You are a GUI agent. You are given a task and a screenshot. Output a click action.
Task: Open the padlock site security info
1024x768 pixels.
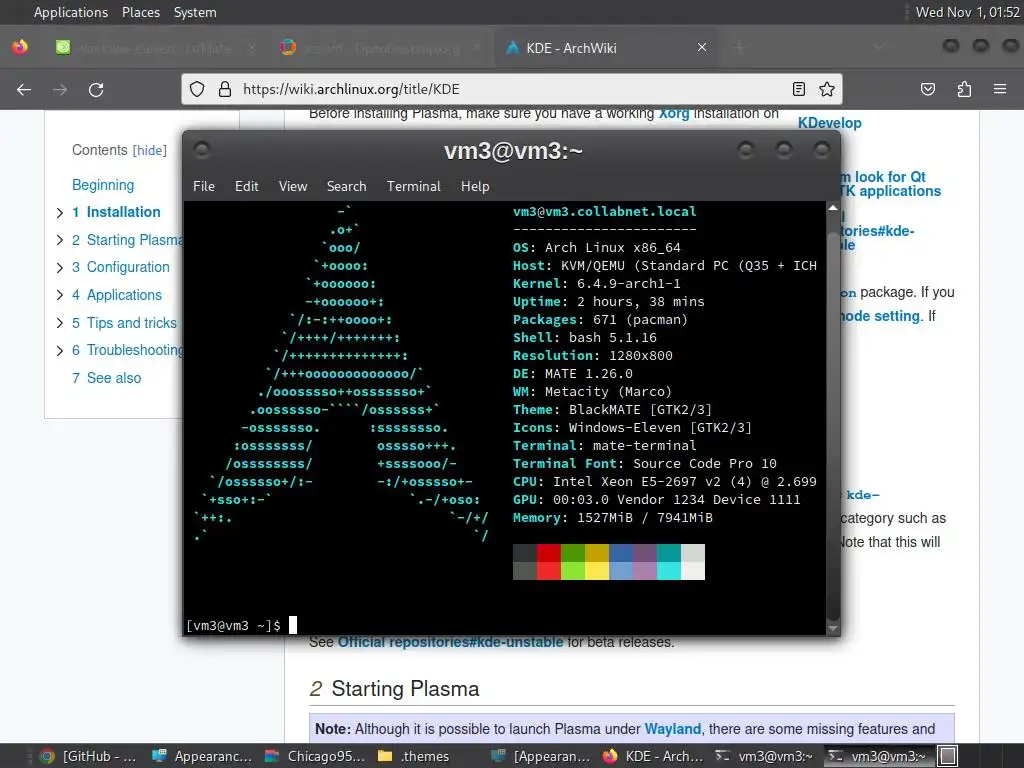225,89
